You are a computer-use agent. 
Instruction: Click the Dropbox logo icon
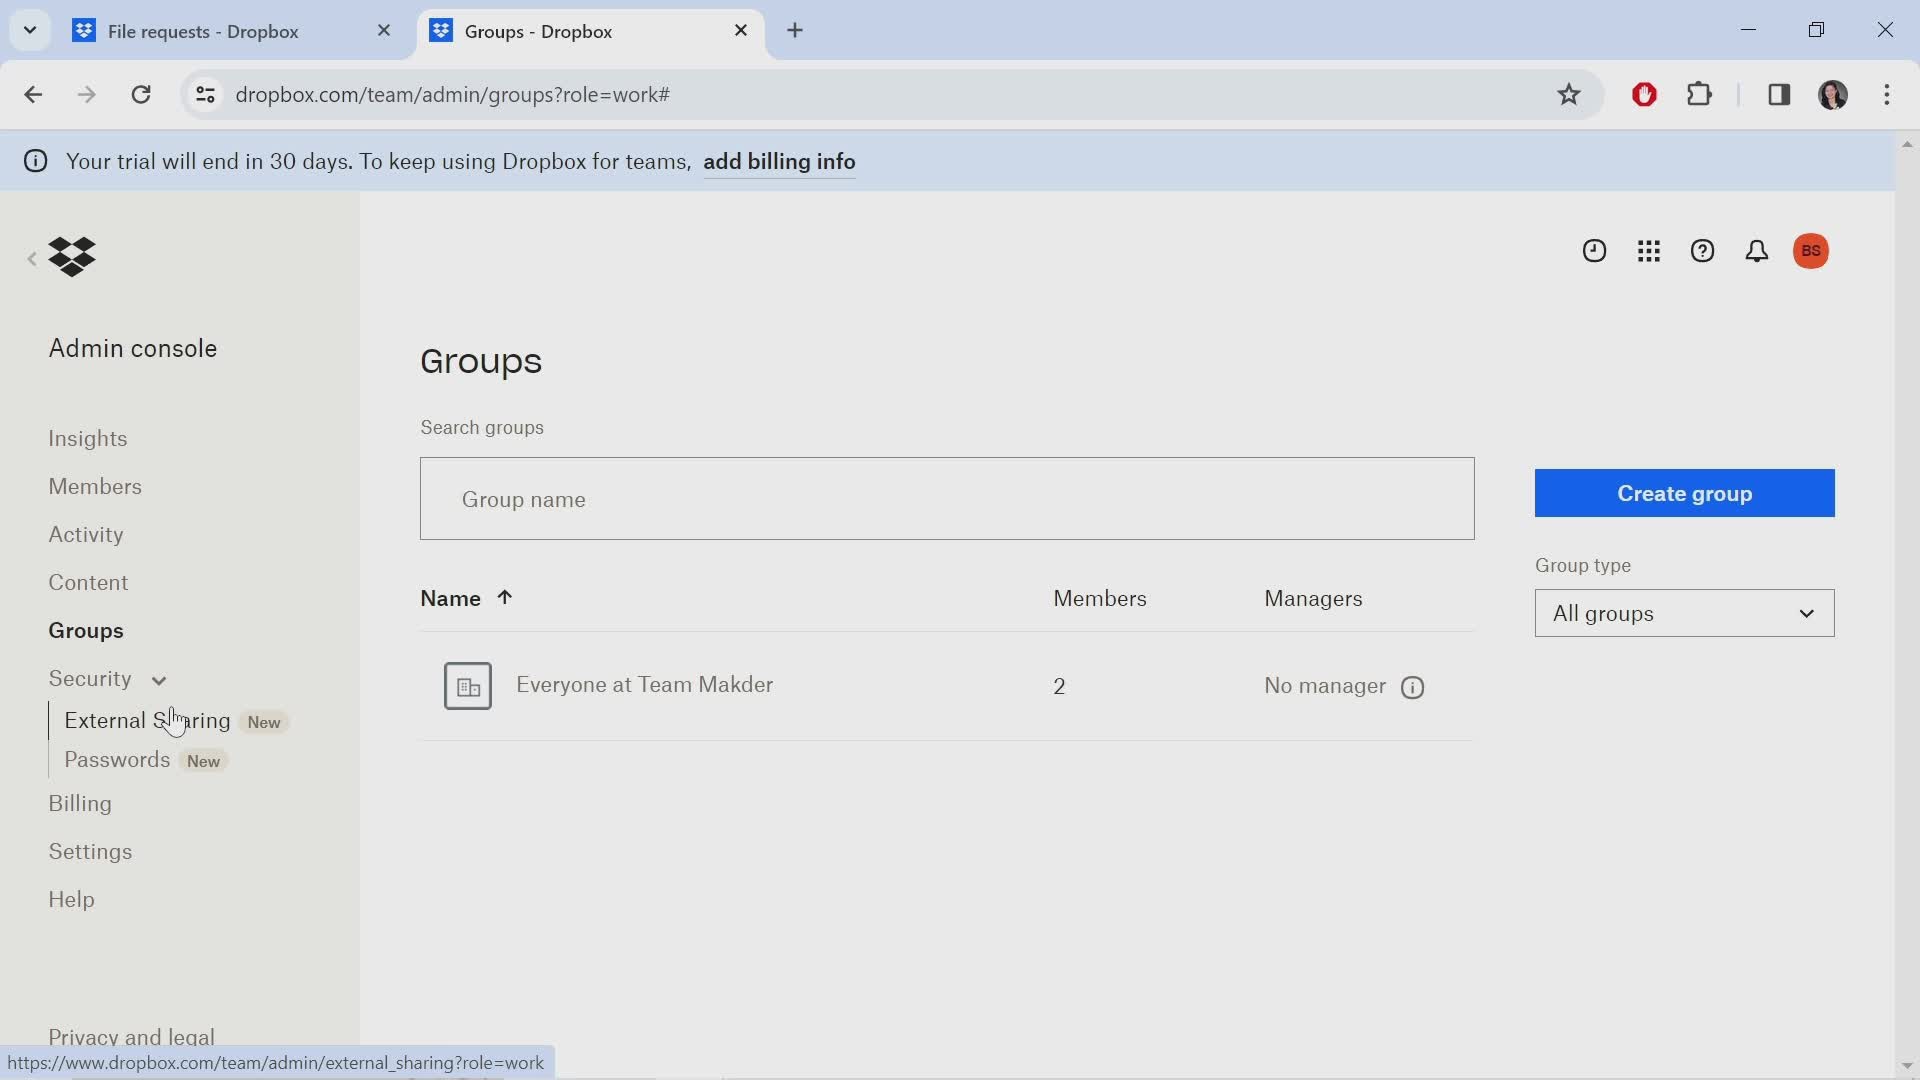[x=71, y=255]
